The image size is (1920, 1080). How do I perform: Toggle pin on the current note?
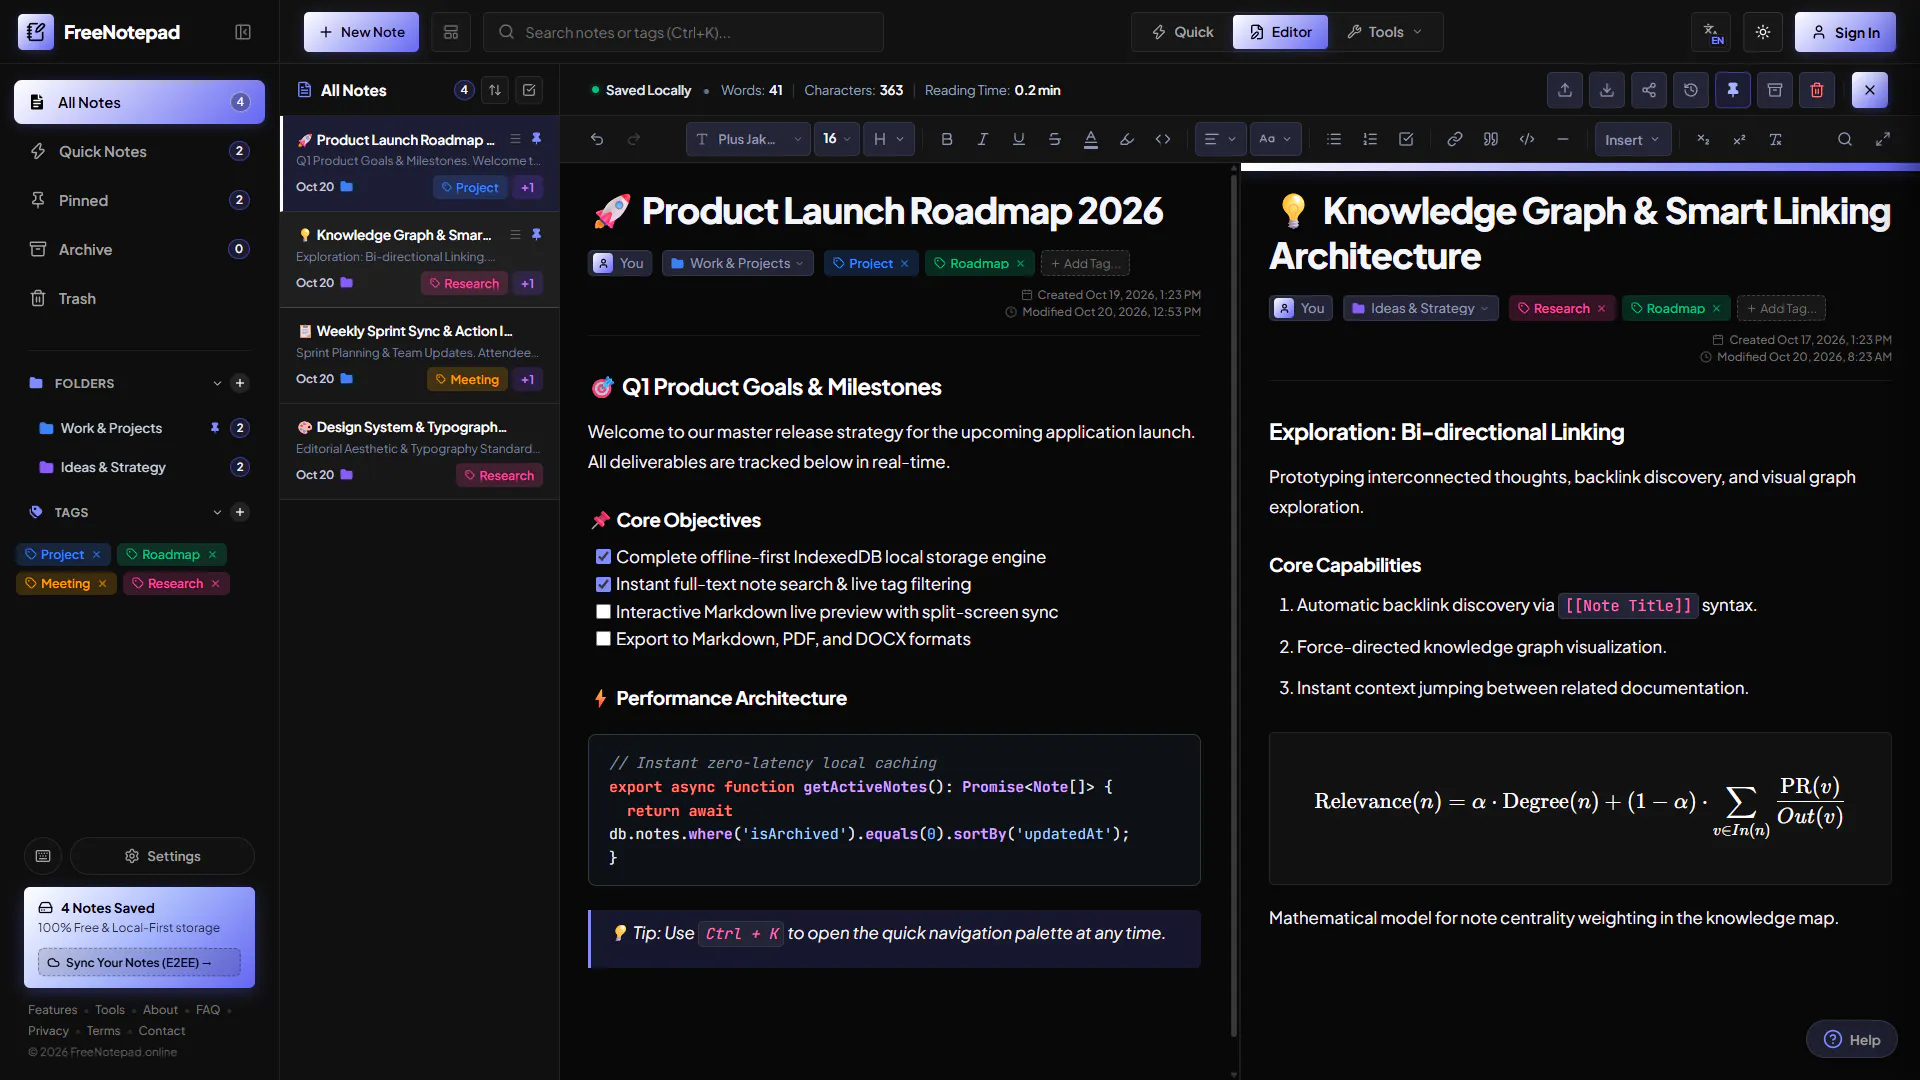coord(1733,90)
